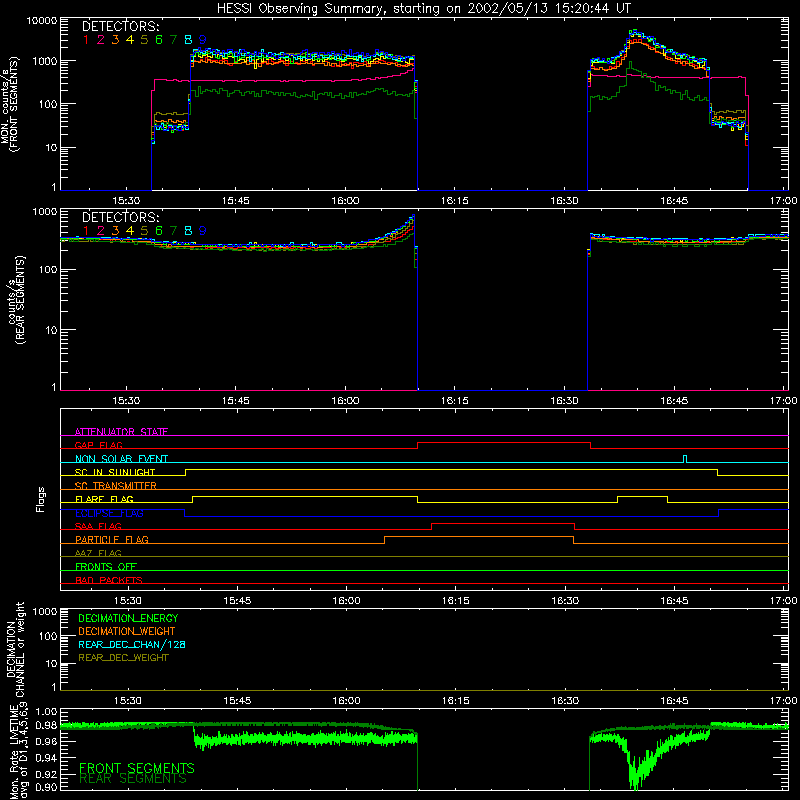800x800 pixels.
Task: Select detector 9 label in front segments legend
Action: tap(203, 40)
